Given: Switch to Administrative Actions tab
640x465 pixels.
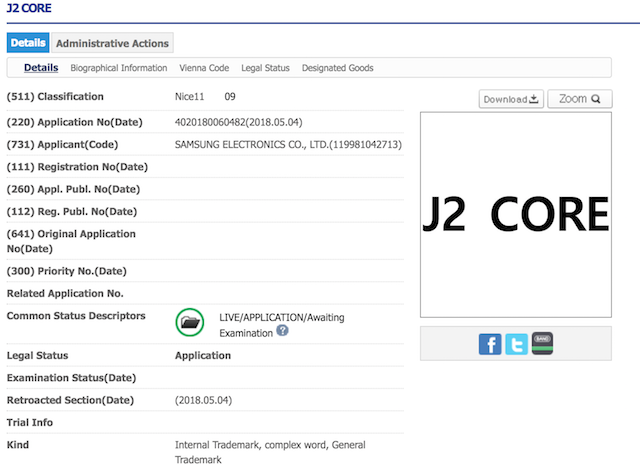Looking at the screenshot, I should point(112,43).
